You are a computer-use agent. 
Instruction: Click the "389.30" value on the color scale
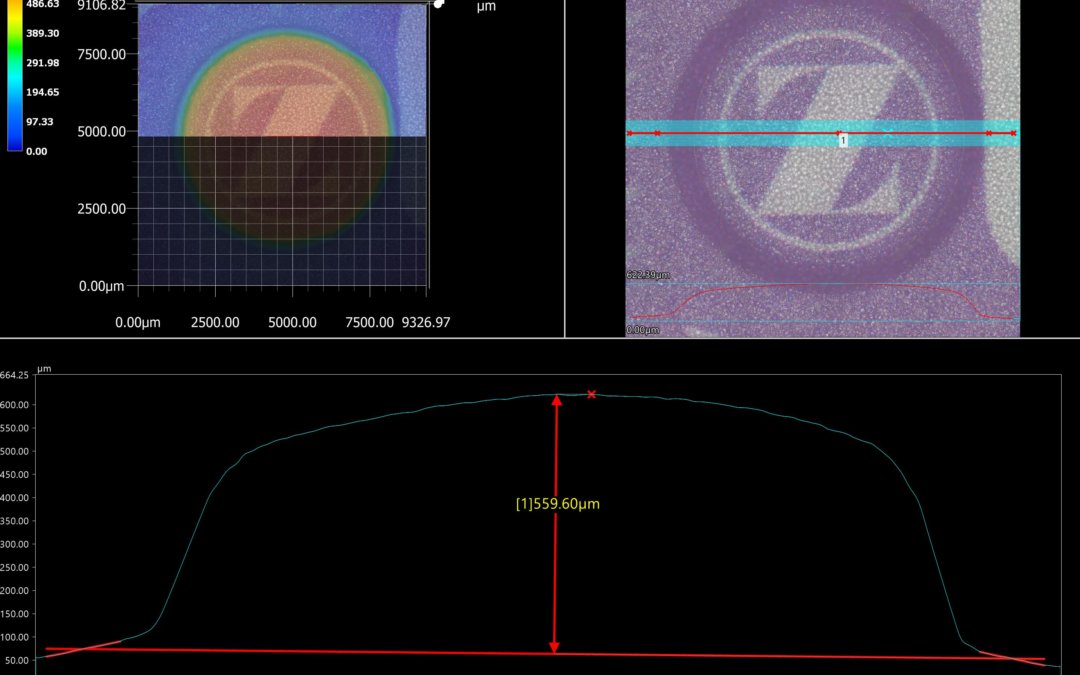click(43, 33)
